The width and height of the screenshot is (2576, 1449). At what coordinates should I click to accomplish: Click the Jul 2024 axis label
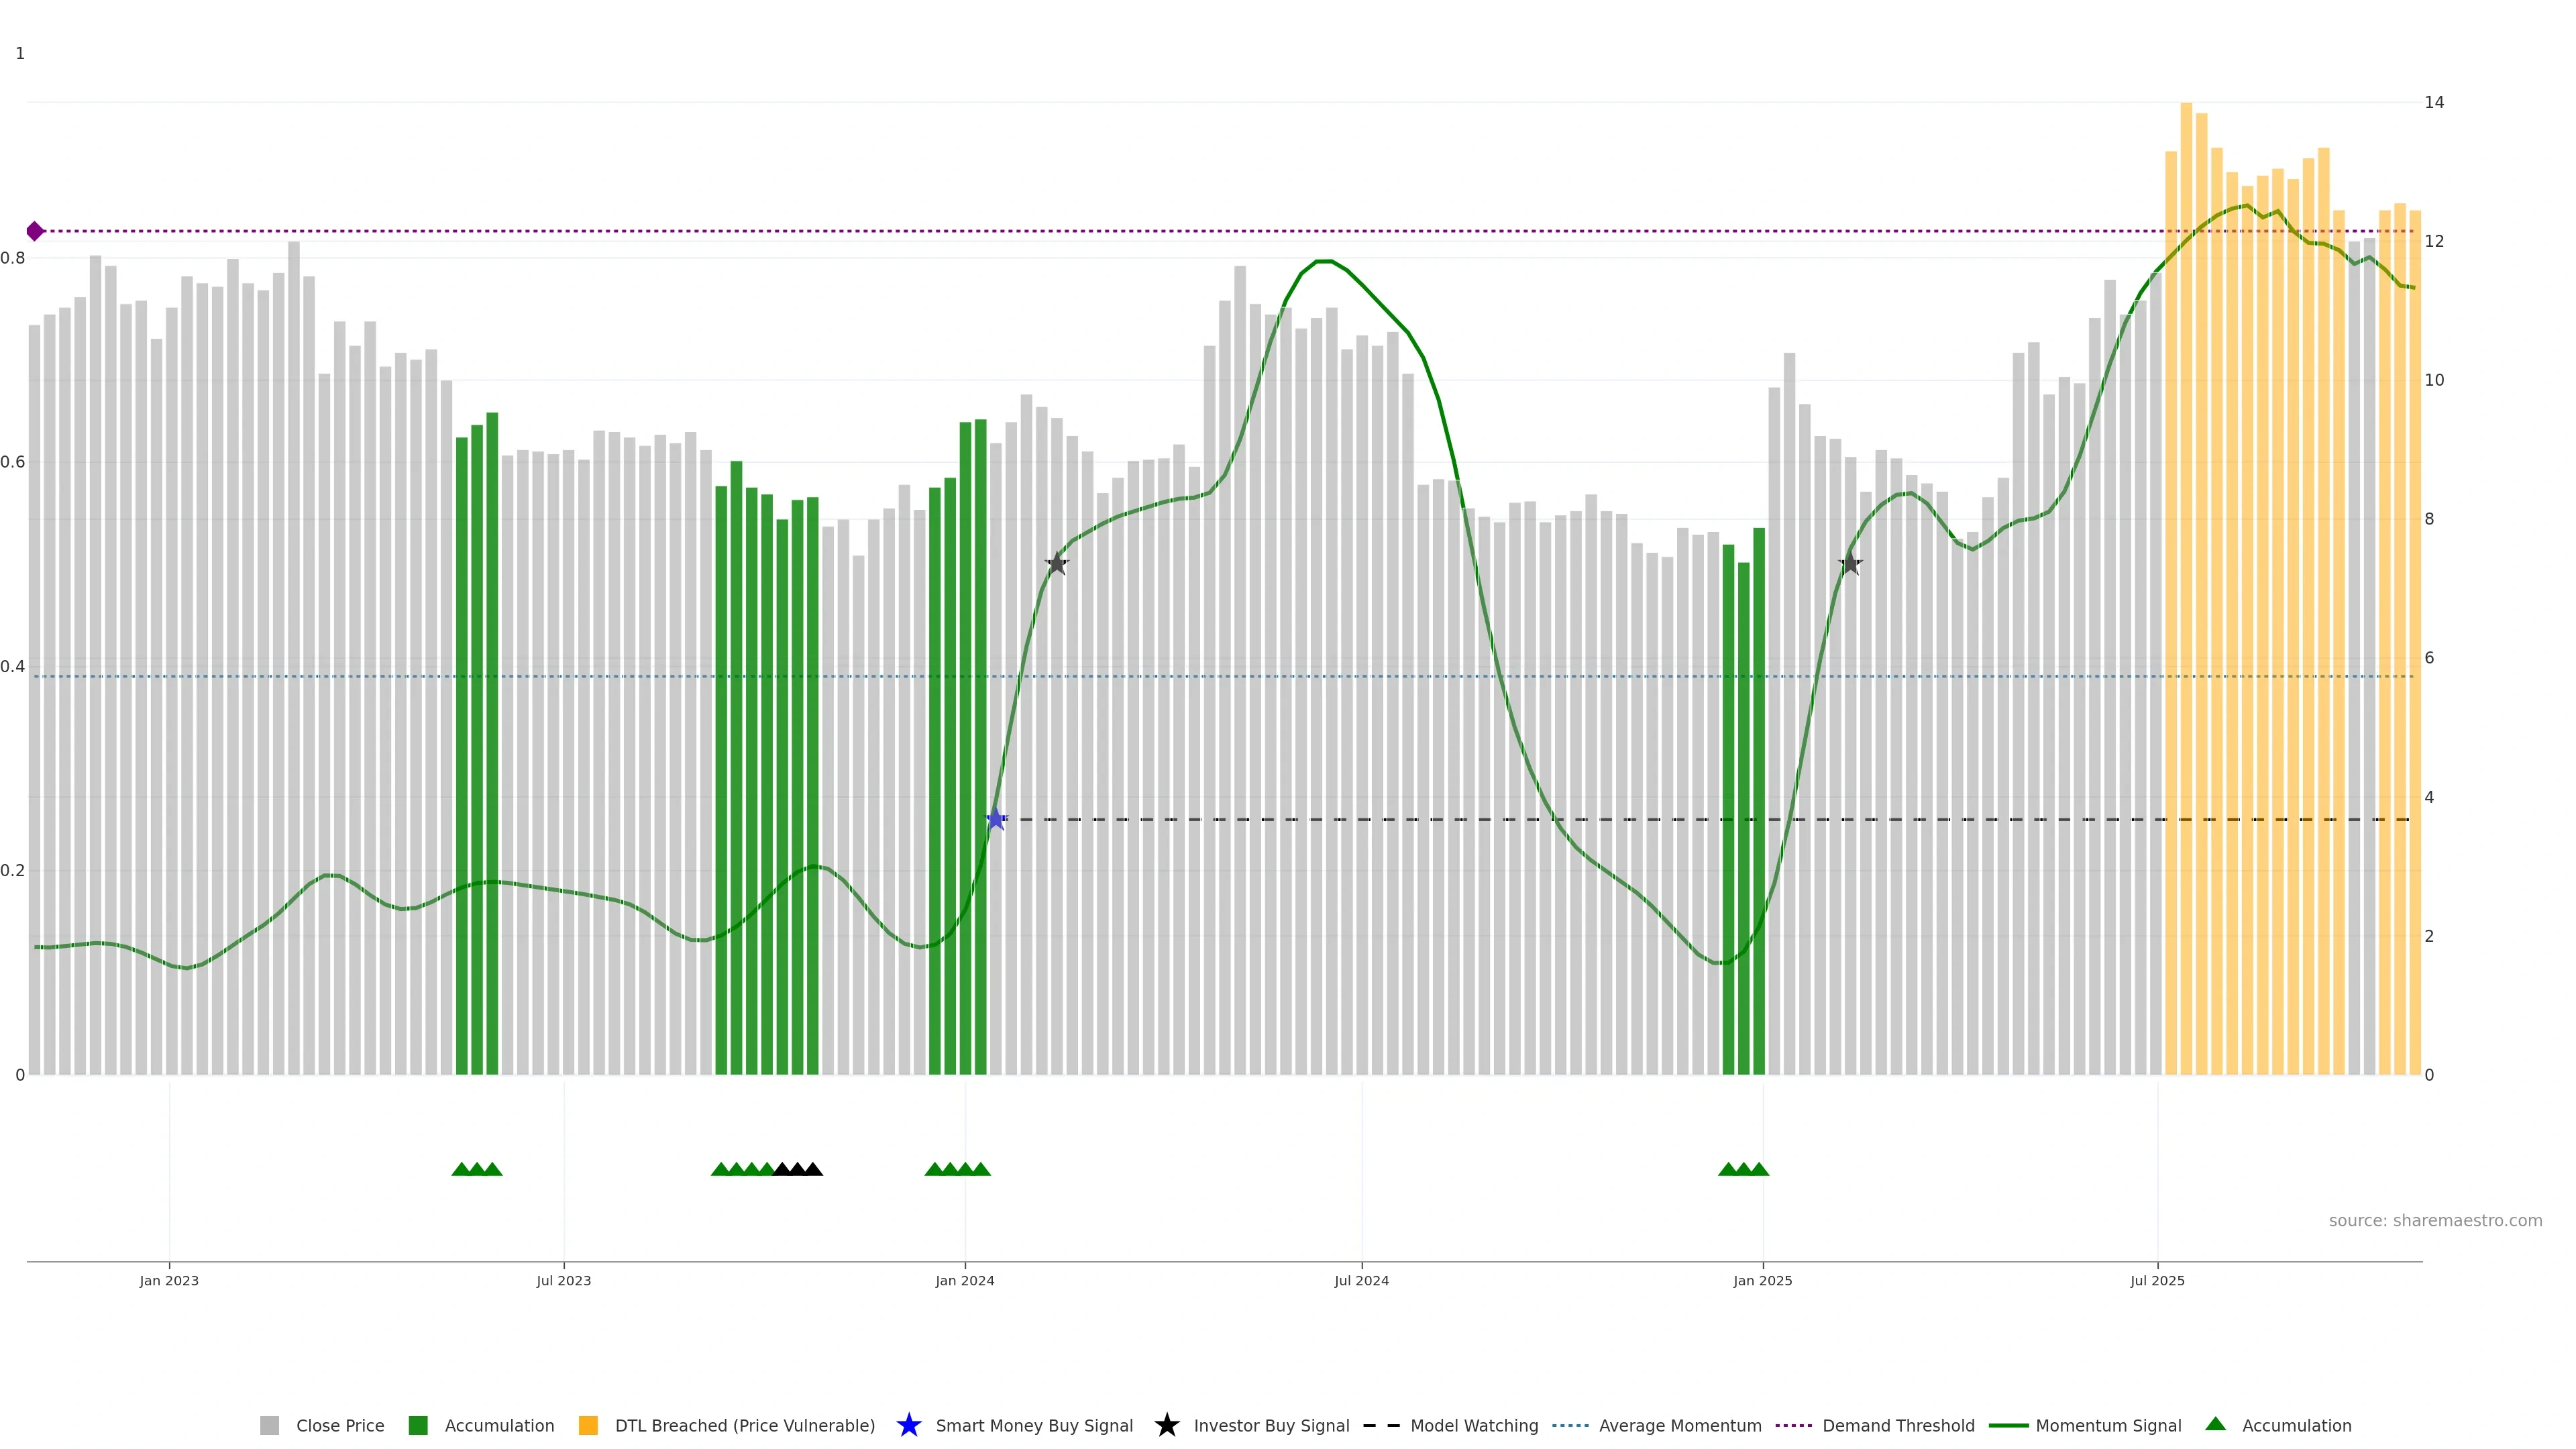tap(1361, 1280)
